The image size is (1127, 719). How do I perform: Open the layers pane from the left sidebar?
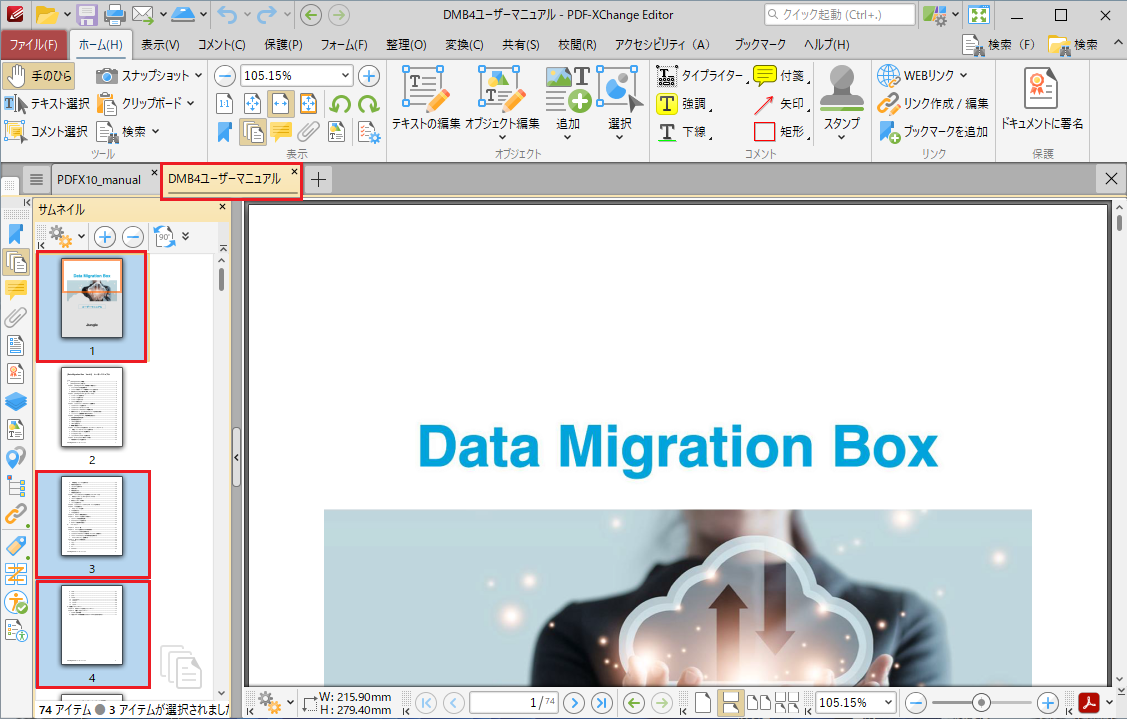16,401
